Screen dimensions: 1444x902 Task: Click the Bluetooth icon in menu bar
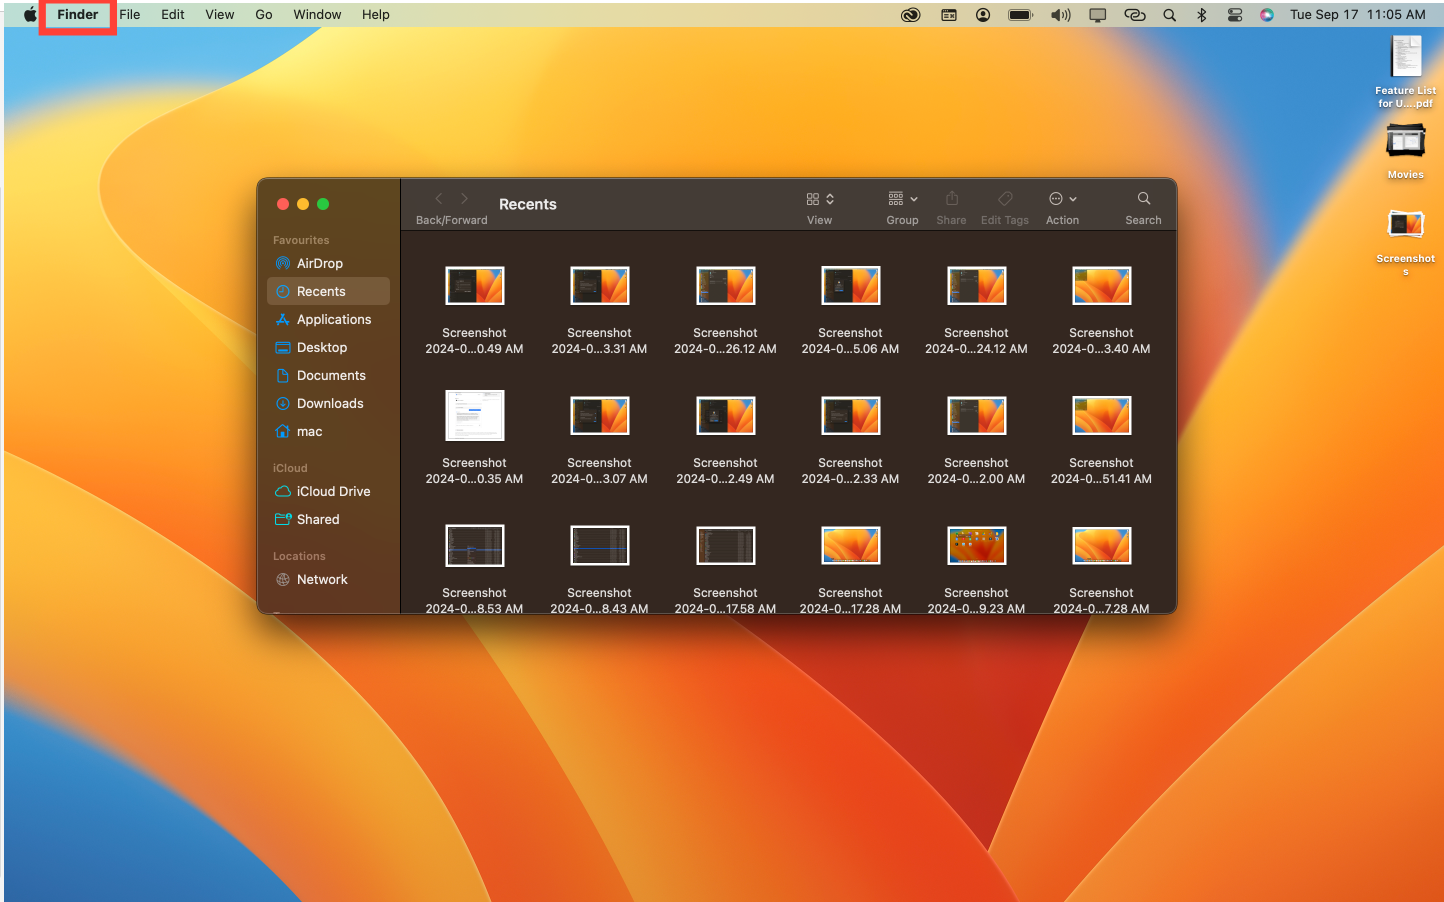1202,15
